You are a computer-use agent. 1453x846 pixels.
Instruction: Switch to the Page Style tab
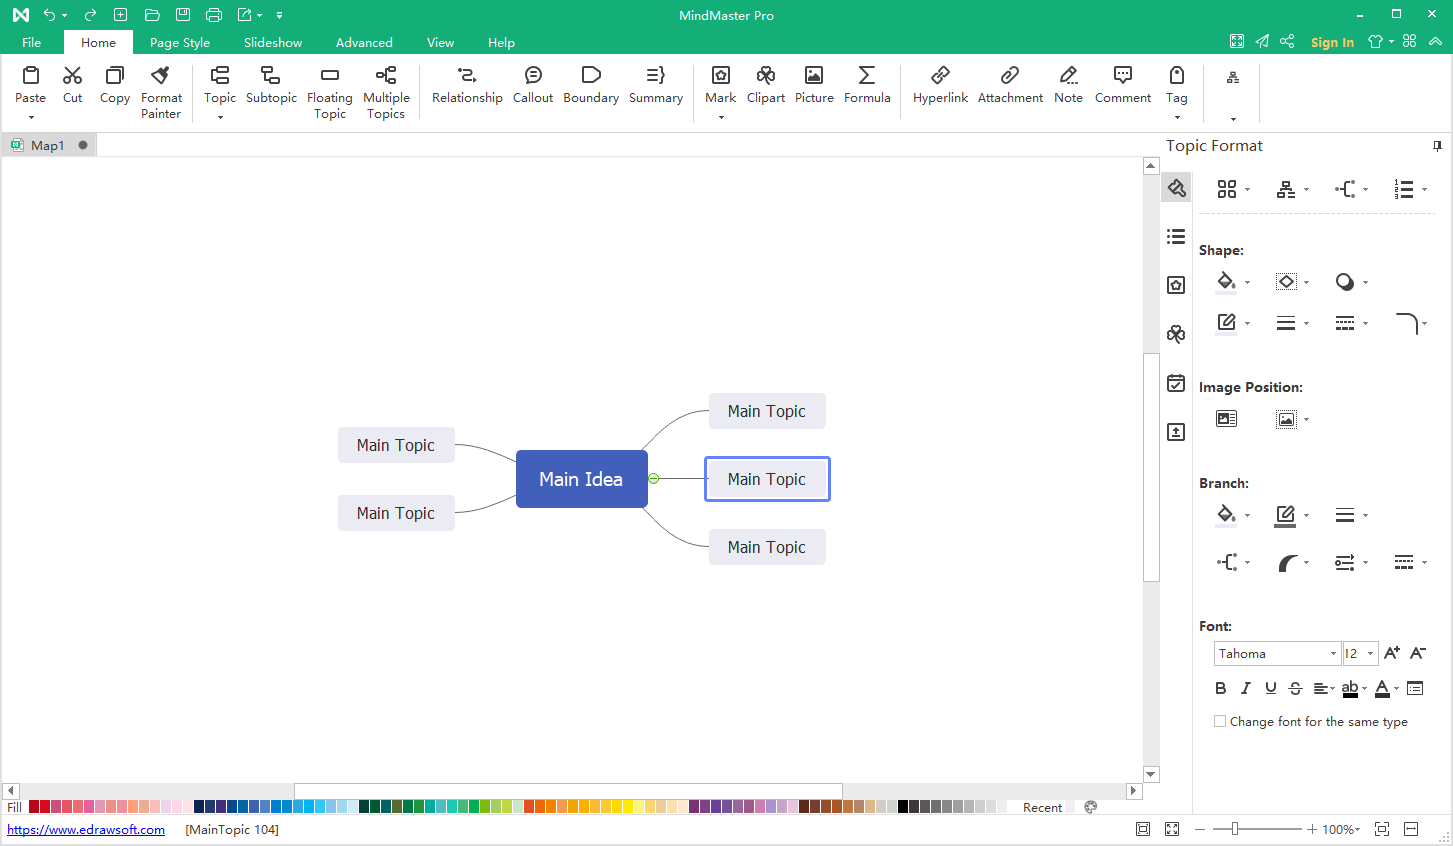(180, 43)
